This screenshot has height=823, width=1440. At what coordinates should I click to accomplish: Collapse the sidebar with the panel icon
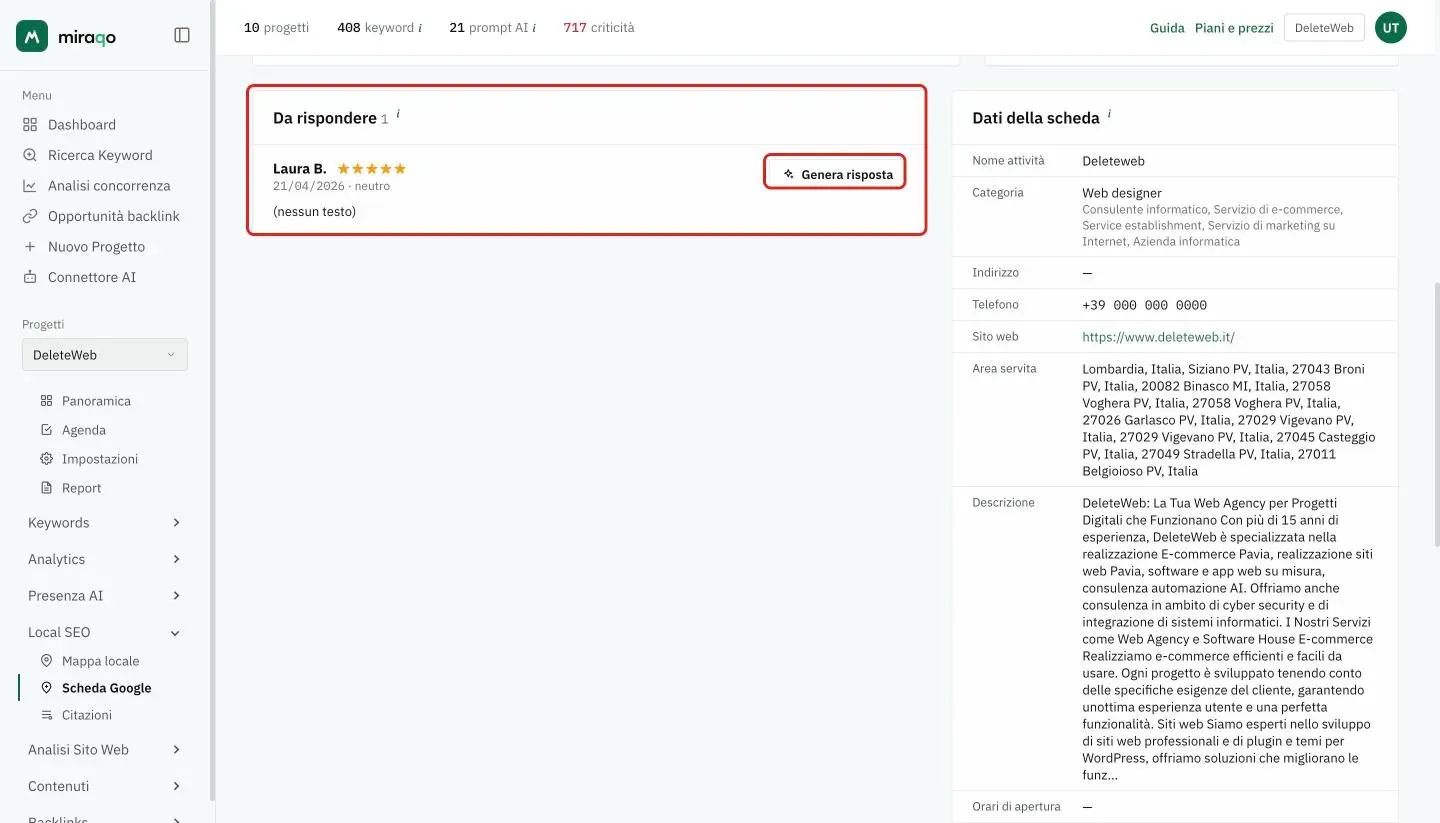[182, 35]
